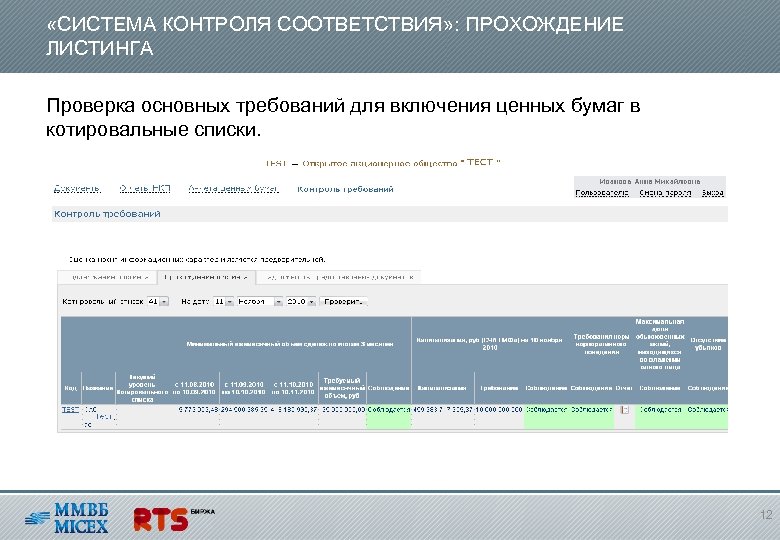Click the user name Иванова Анна Михайловна
This screenshot has height=540, width=780.
[x=650, y=181]
